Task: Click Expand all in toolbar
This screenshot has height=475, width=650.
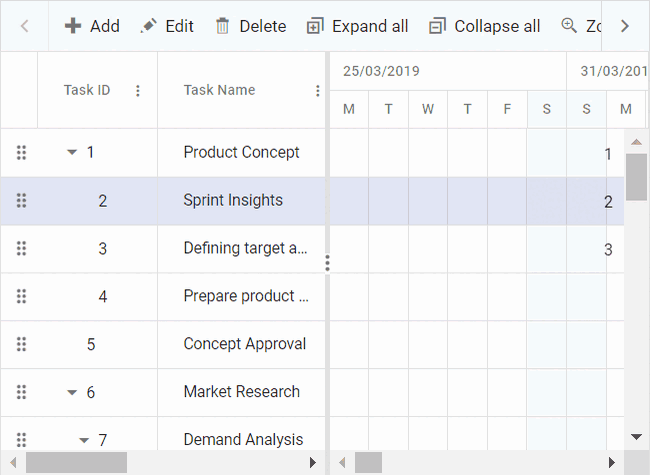Action: tap(357, 26)
